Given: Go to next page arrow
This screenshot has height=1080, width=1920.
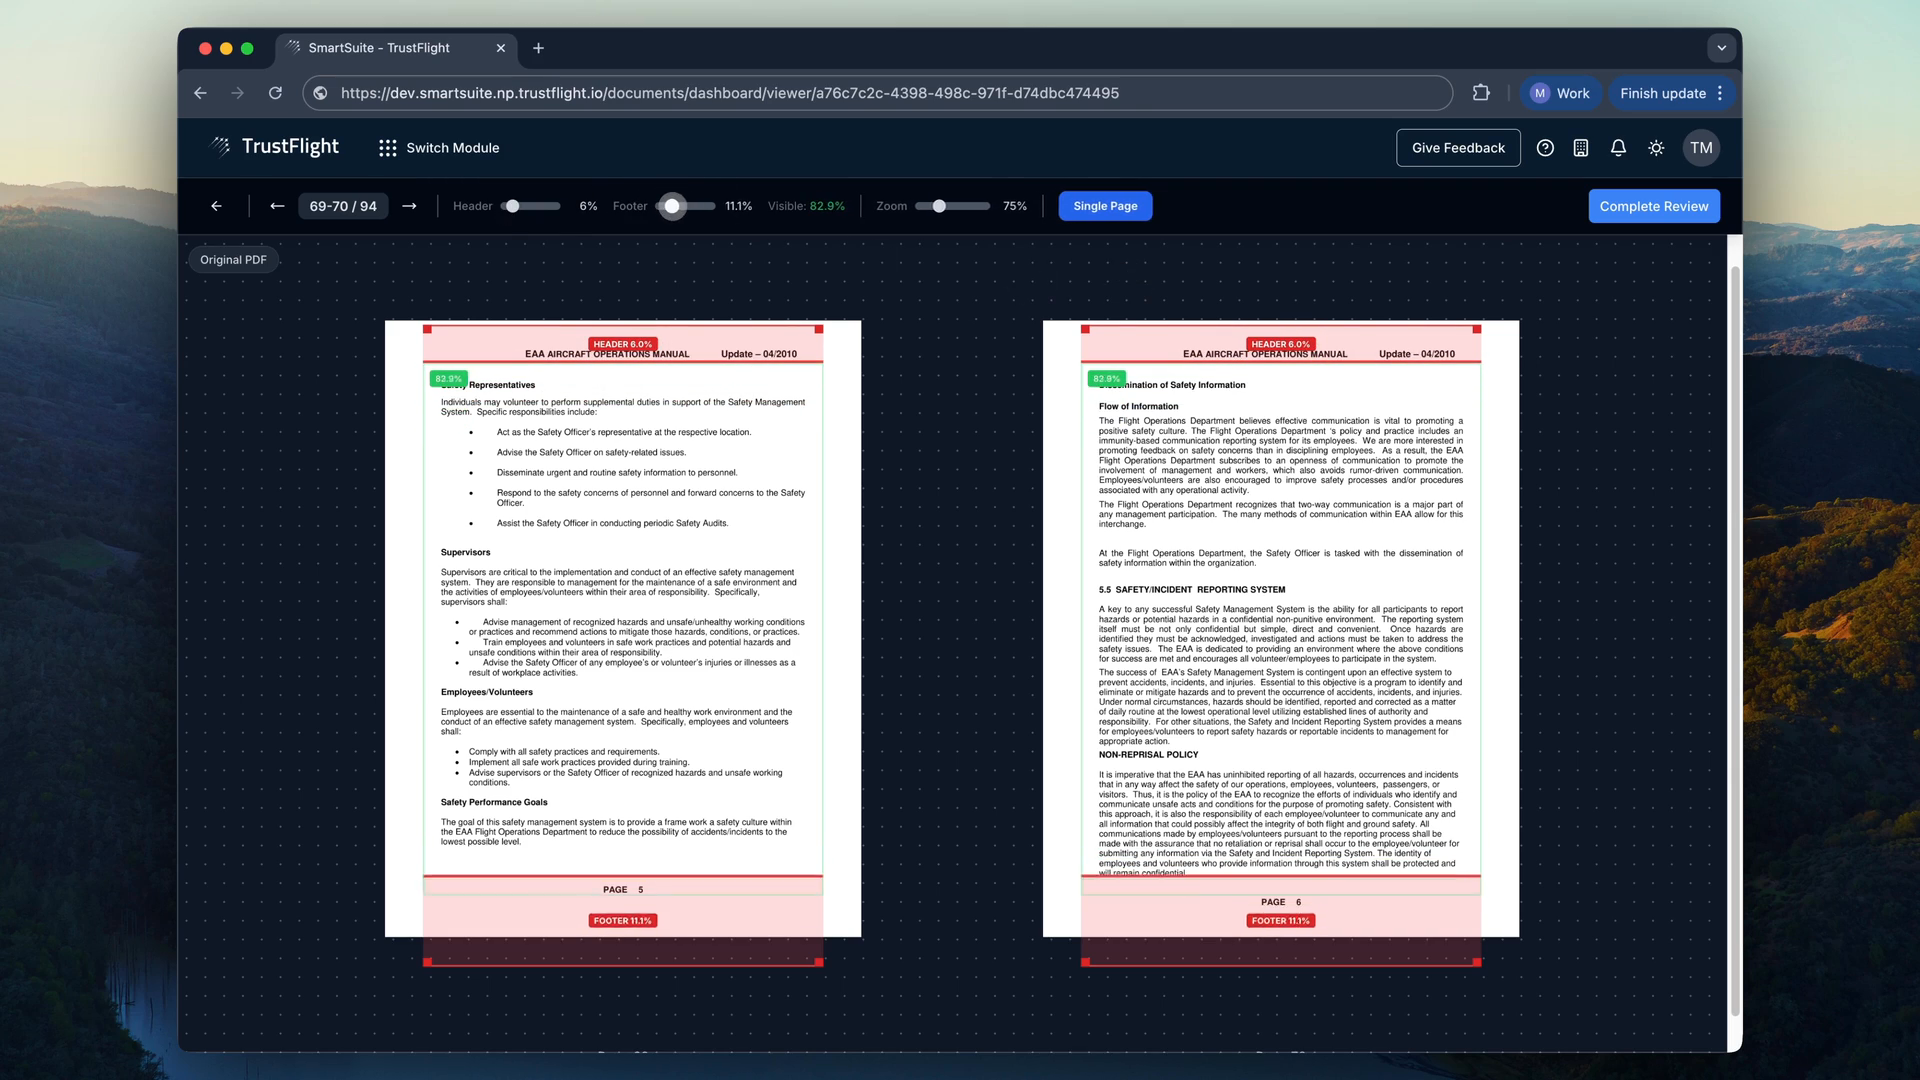Looking at the screenshot, I should click(x=409, y=206).
